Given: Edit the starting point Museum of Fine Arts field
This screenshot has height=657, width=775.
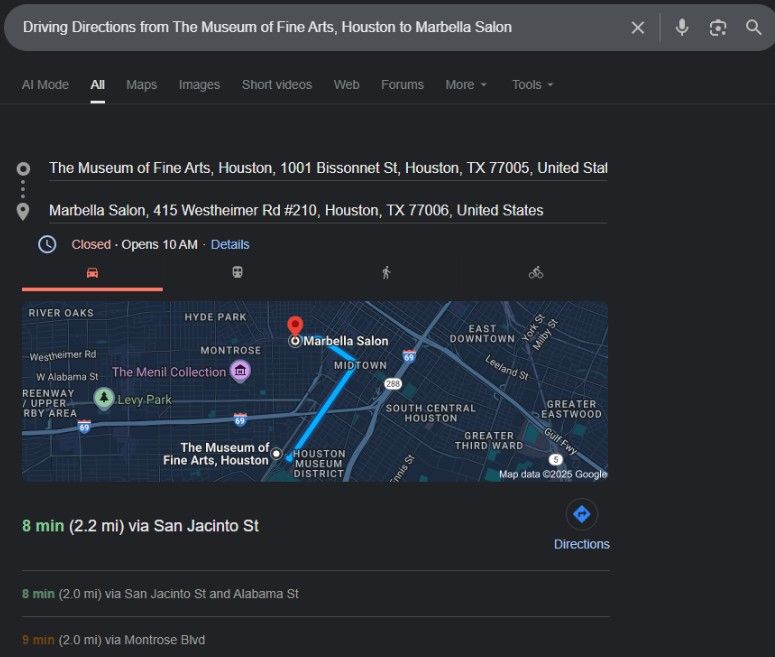Looking at the screenshot, I should 328,168.
